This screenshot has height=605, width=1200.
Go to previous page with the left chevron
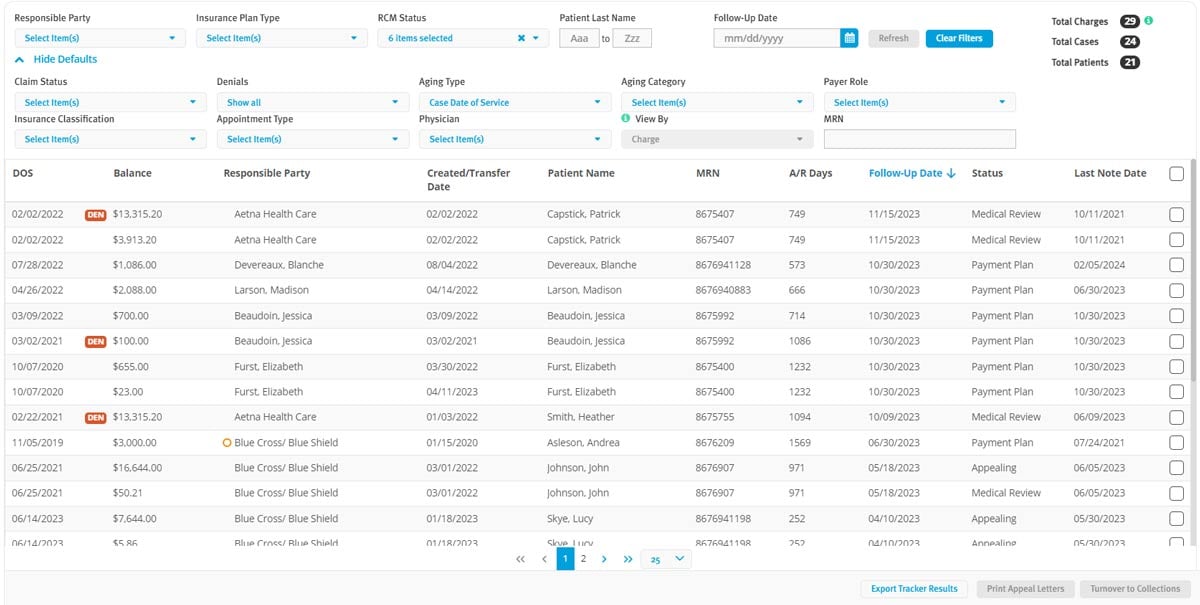pos(542,559)
